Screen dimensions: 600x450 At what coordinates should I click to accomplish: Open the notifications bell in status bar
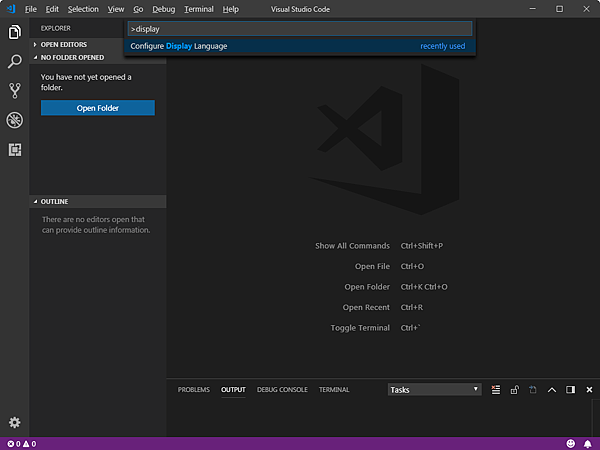[x=588, y=443]
